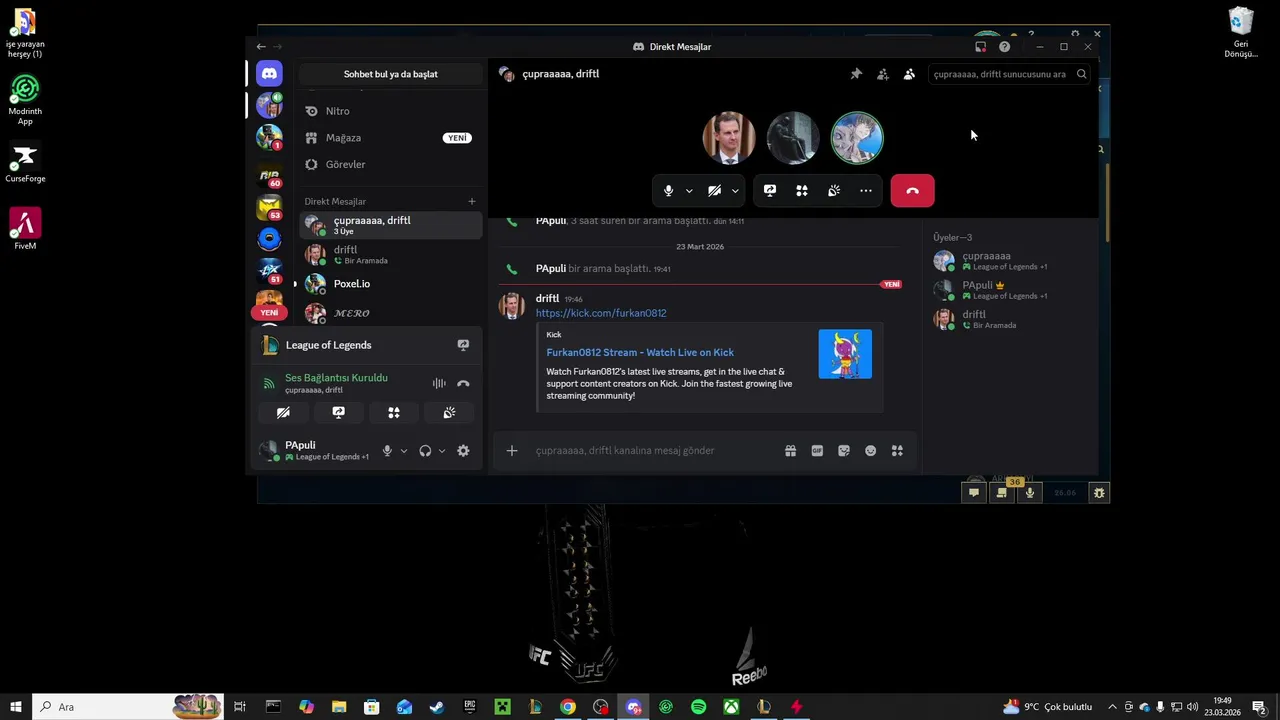This screenshot has width=1280, height=720.
Task: Open Discord help question mark icon
Action: [1004, 47]
